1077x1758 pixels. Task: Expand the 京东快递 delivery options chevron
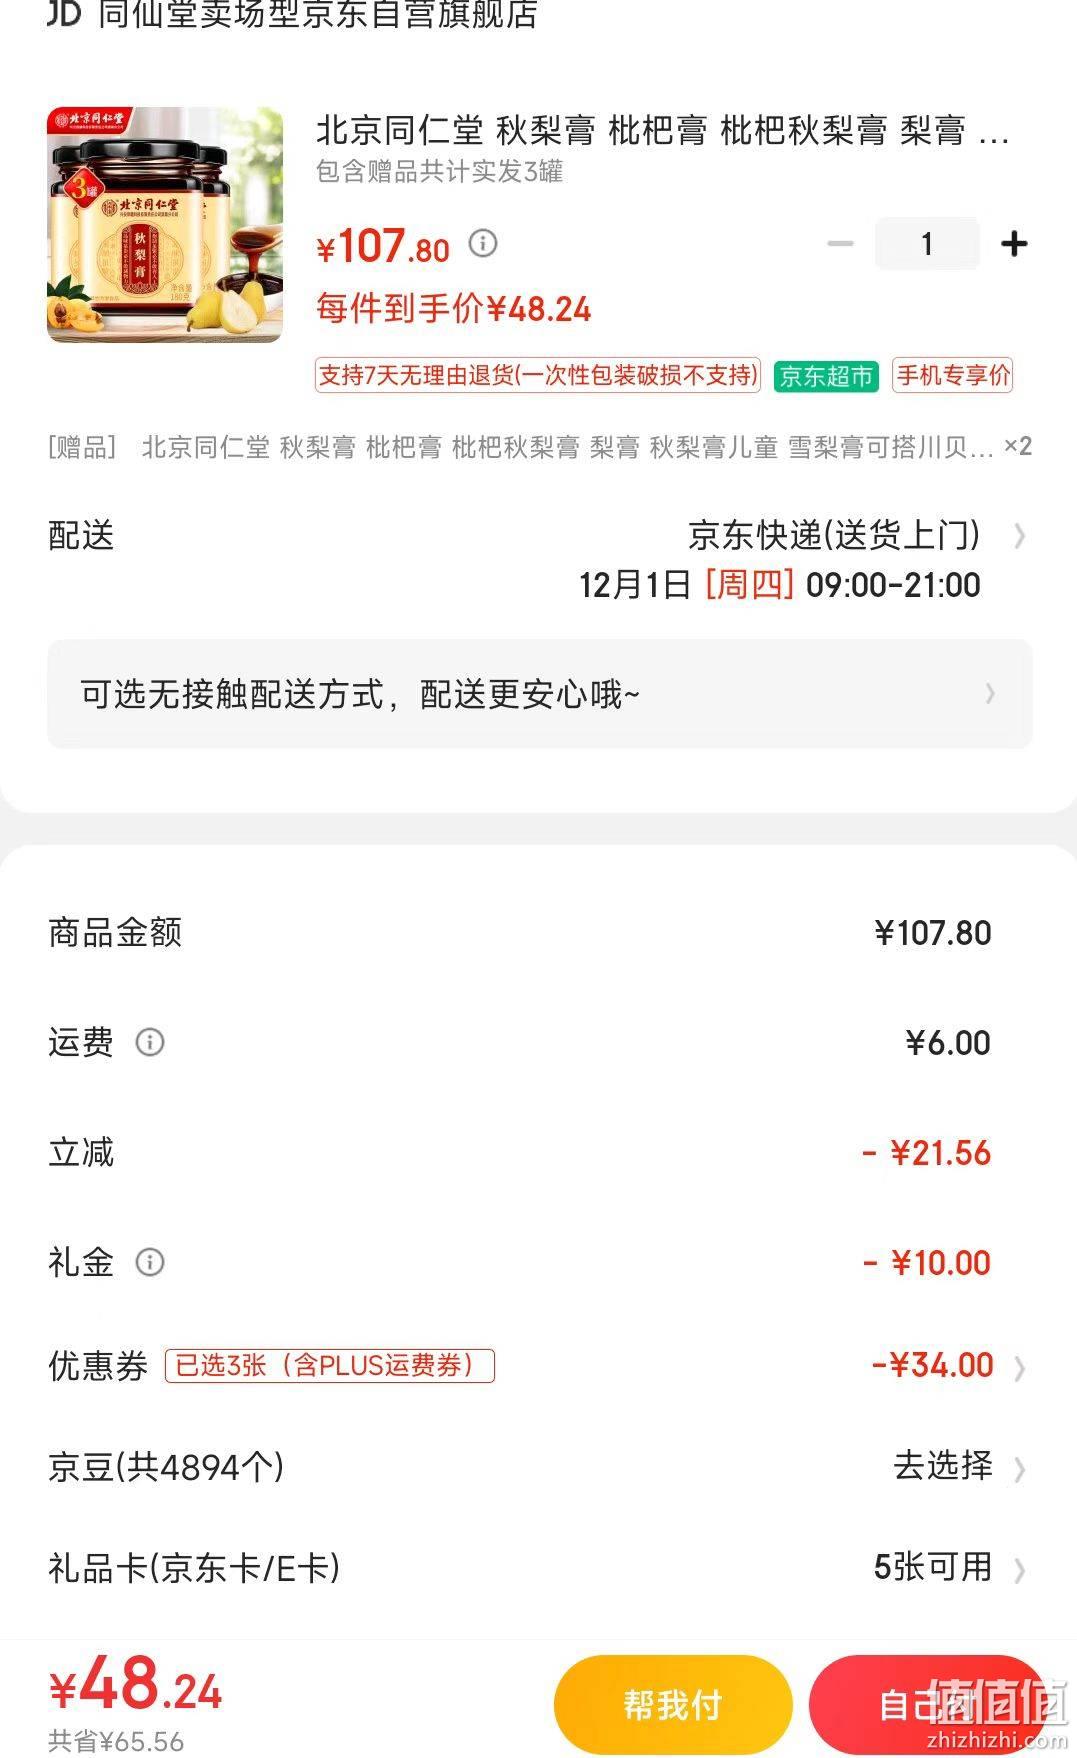[1019, 537]
